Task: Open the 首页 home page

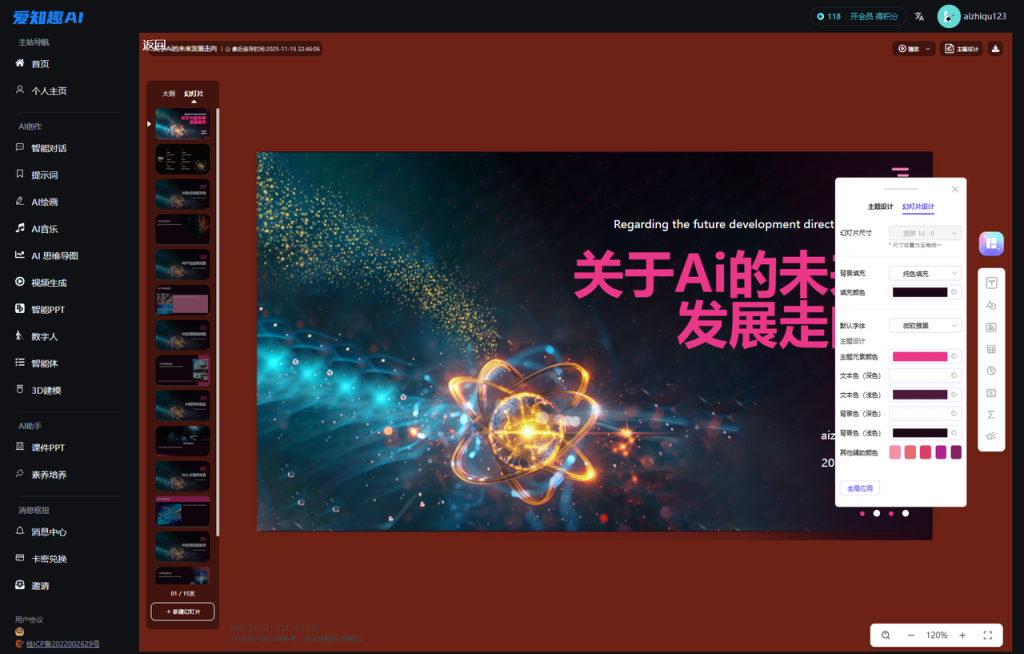Action: coord(40,64)
